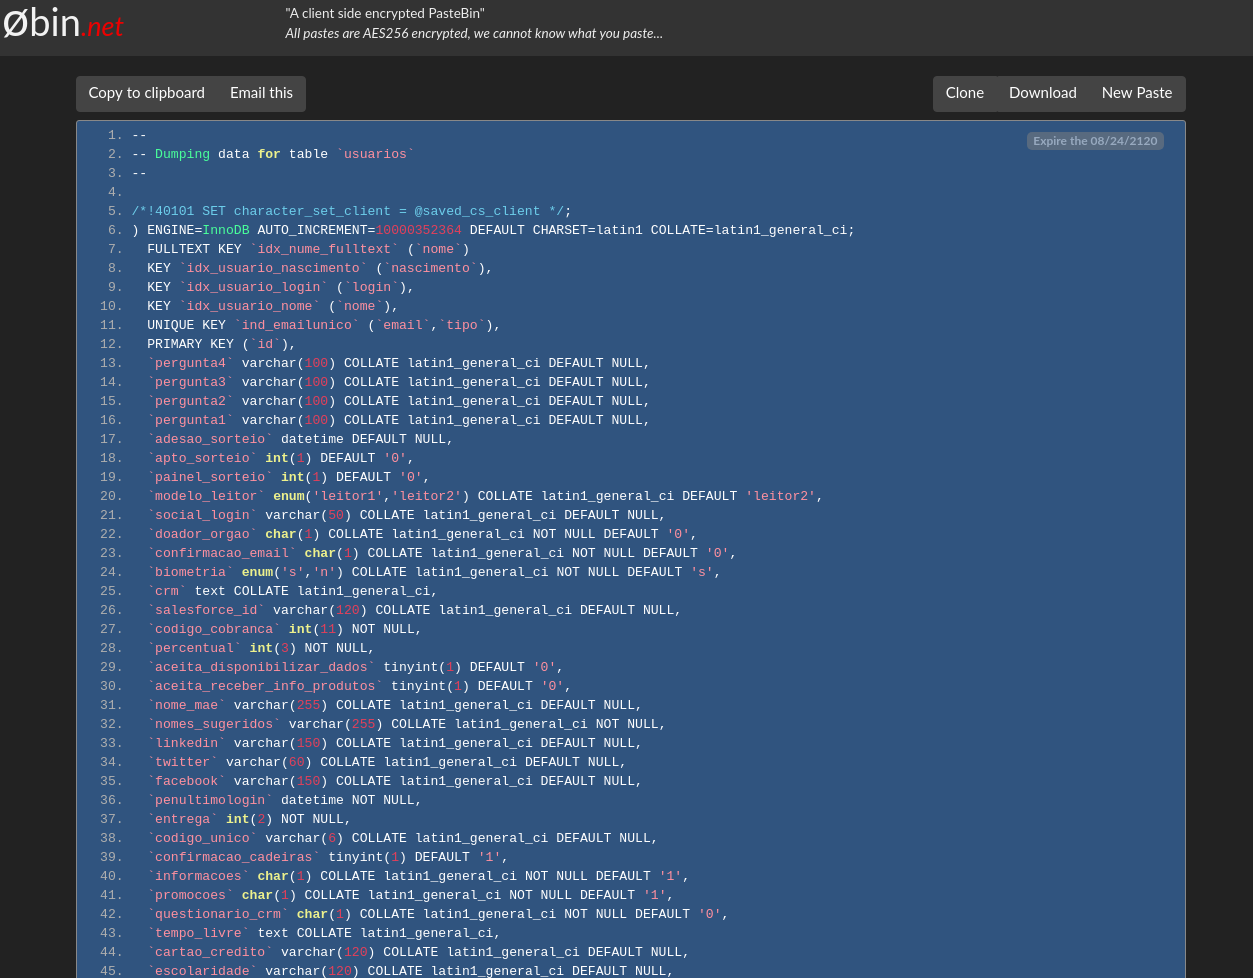Click the KEY idx_usuario_nascimento line
Viewport: 1253px width, 978px height.
pyautogui.click(x=320, y=268)
